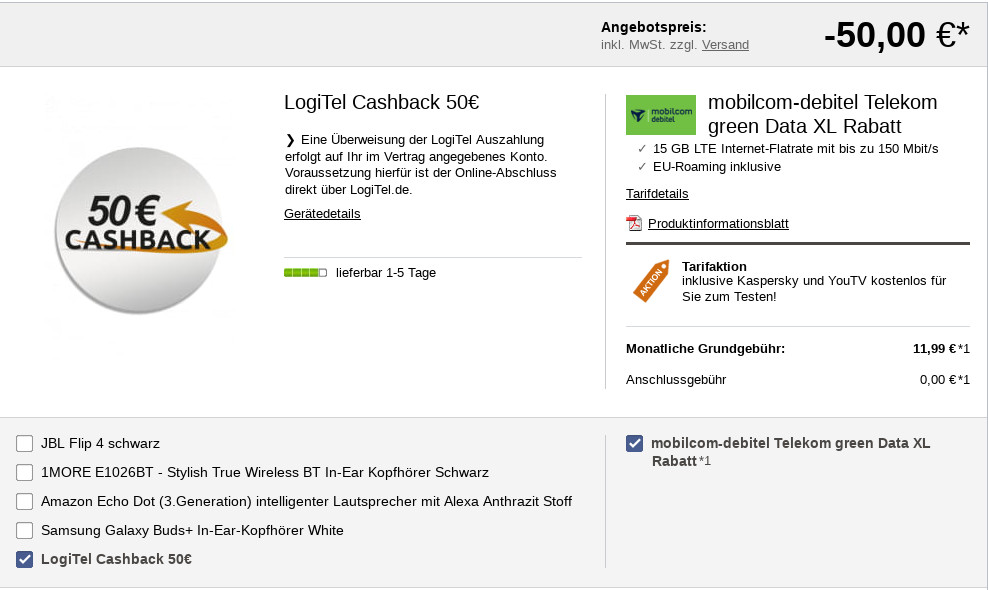This screenshot has width=988, height=590.
Task: Click the 50€ Cashback product image
Action: point(141,229)
